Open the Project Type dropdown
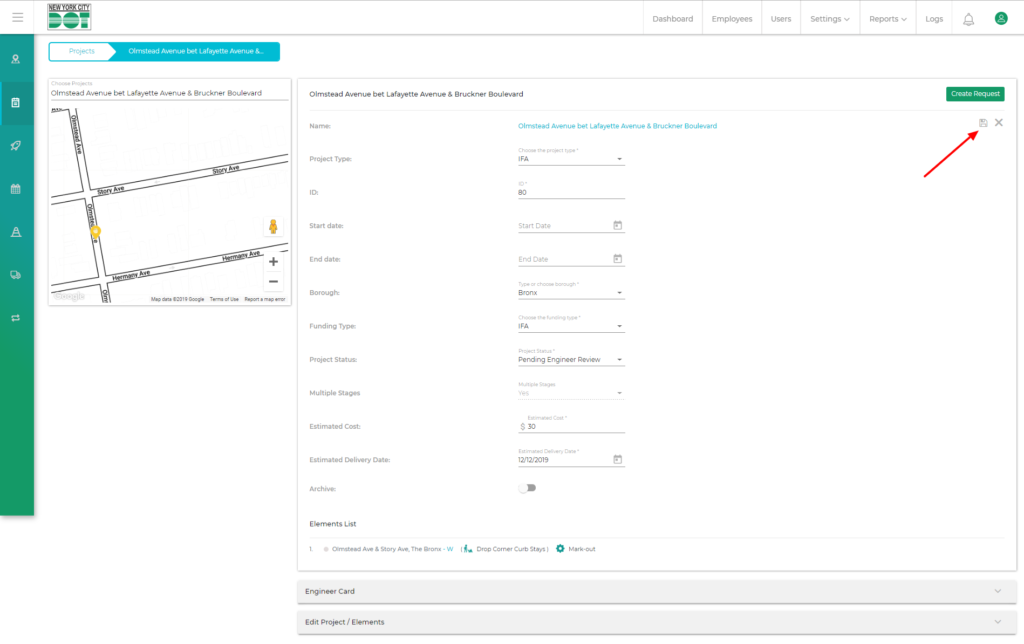This screenshot has width=1024, height=644. (x=570, y=159)
